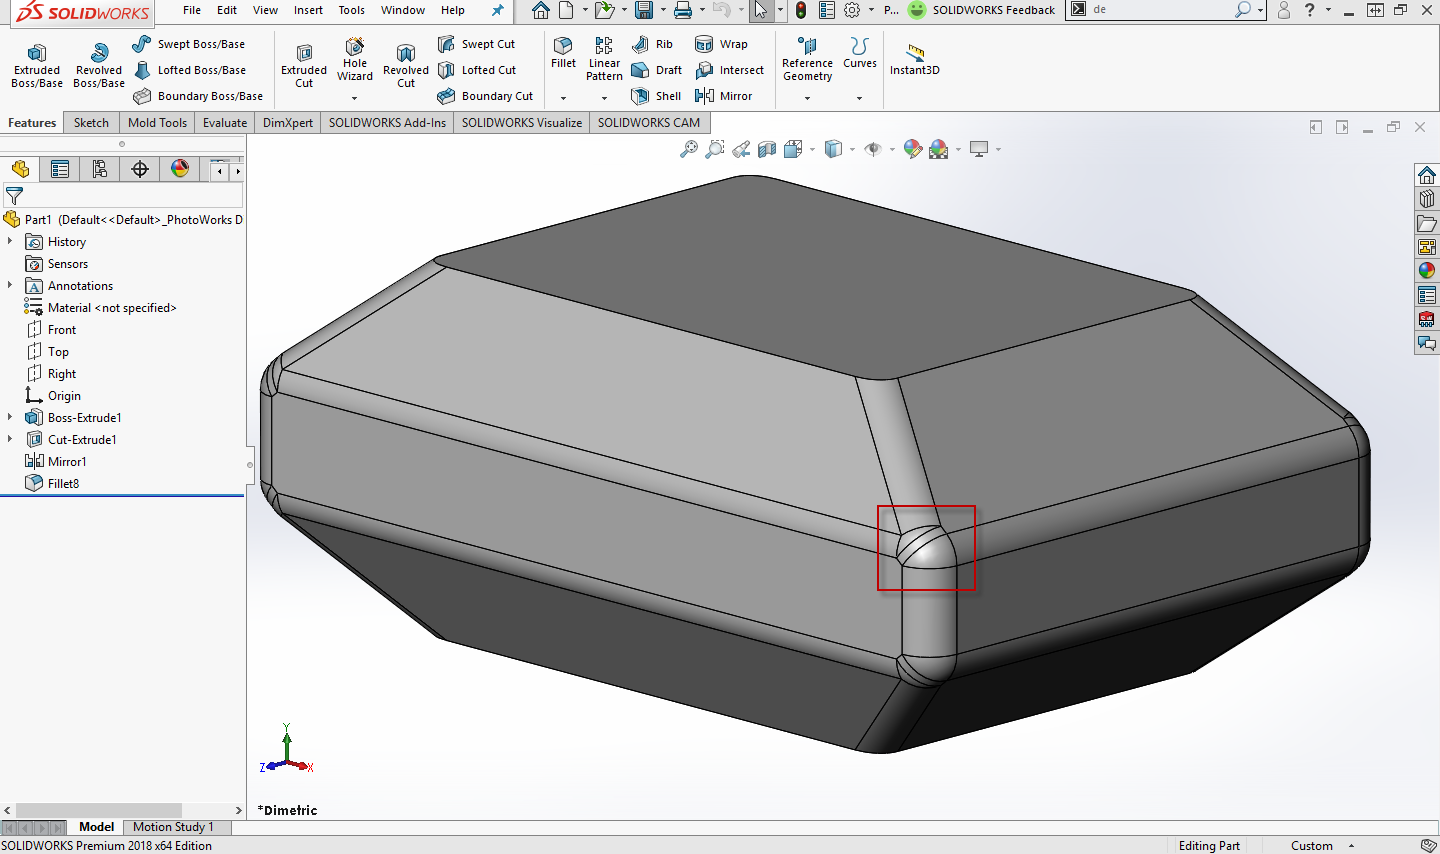Select the Shell tool
Screen dimensions: 1440x854
pyautogui.click(x=656, y=95)
